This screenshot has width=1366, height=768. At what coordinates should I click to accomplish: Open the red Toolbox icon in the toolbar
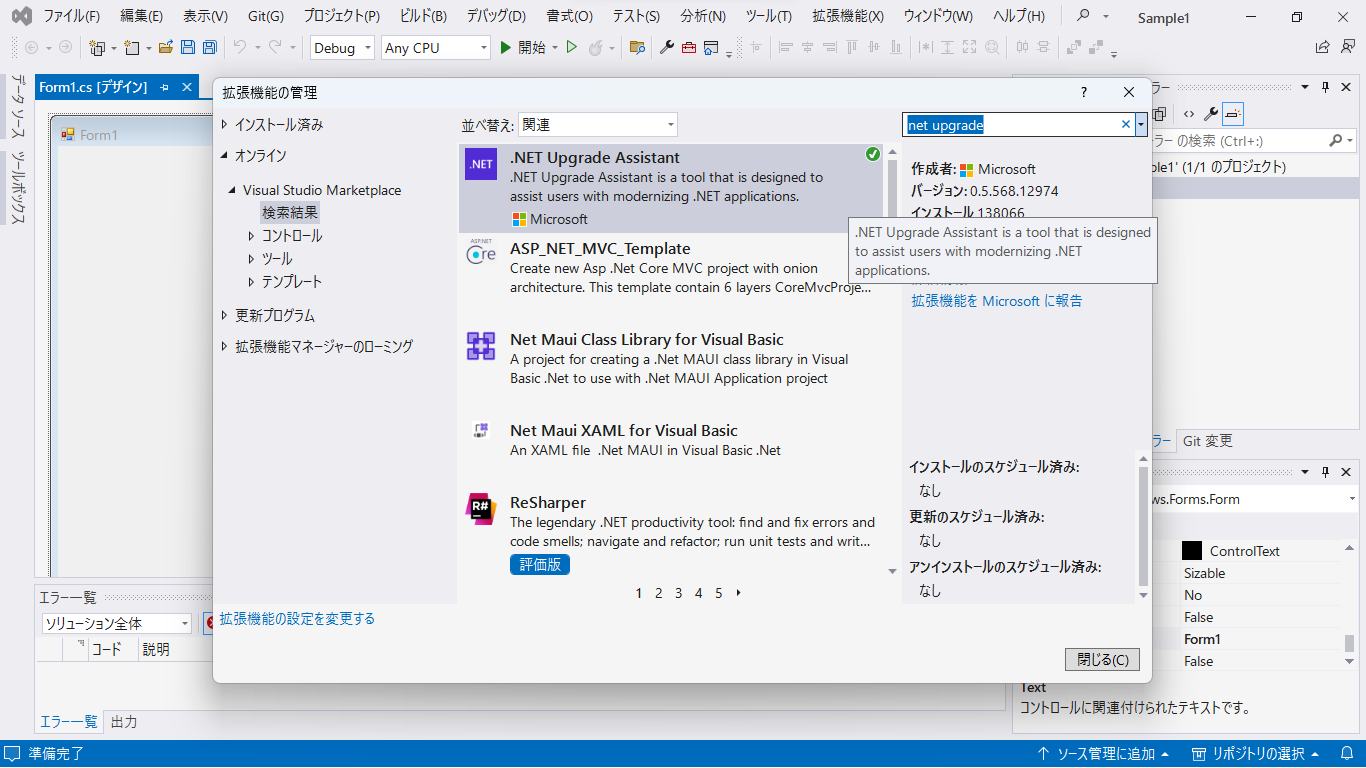(x=689, y=48)
